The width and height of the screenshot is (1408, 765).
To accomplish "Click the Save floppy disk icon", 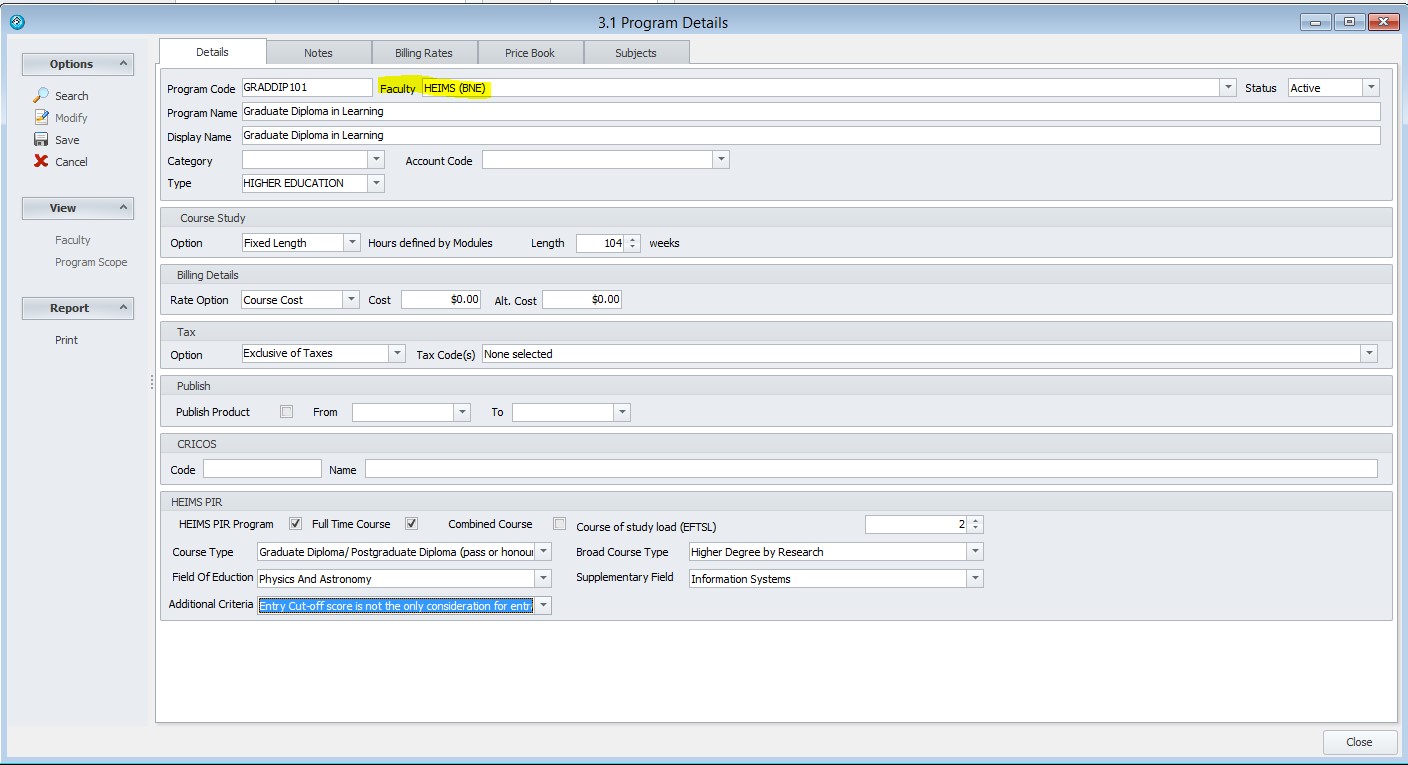I will pos(41,140).
